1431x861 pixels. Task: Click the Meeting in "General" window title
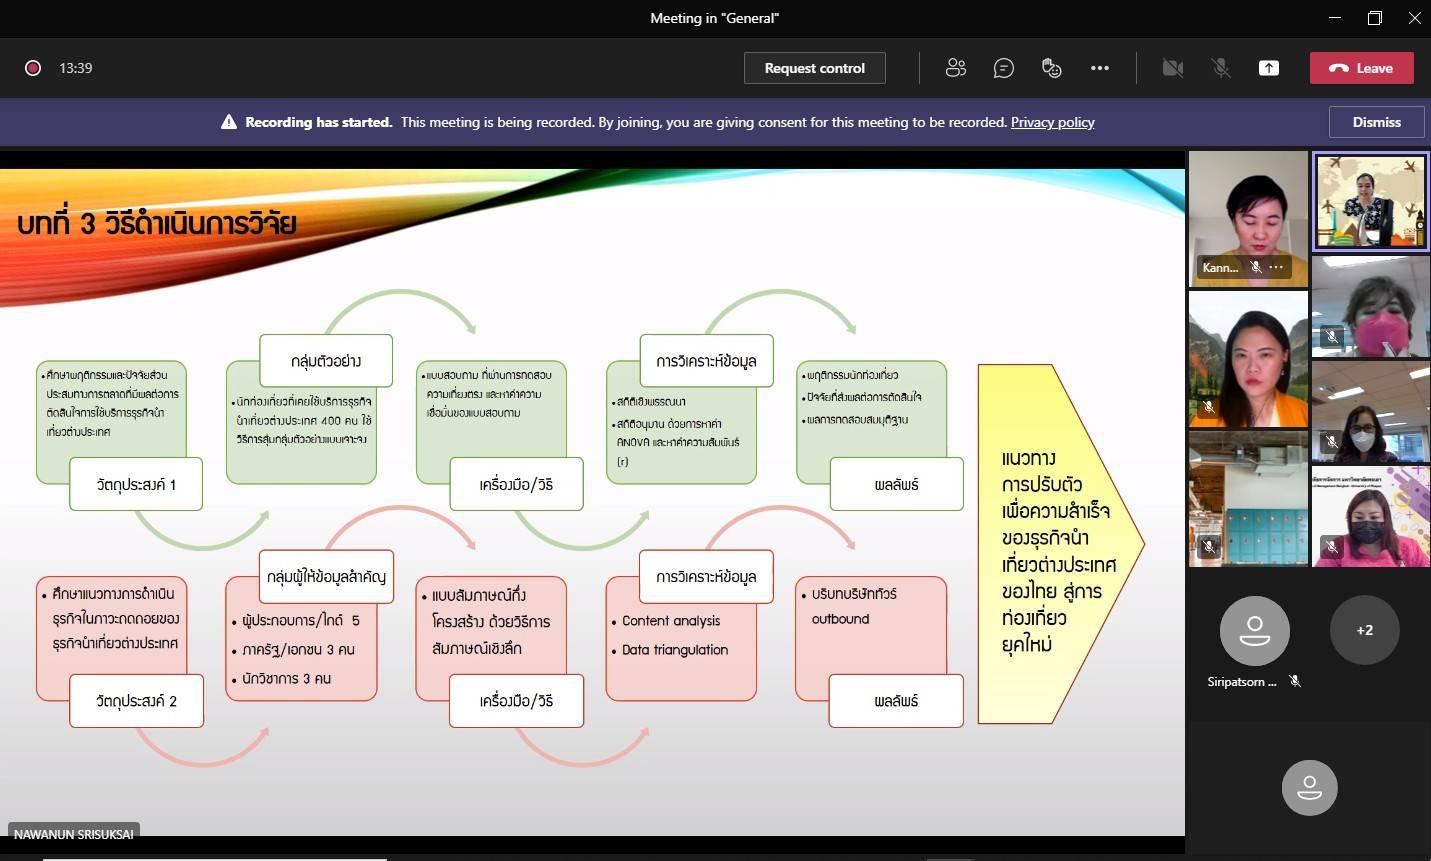coord(714,18)
